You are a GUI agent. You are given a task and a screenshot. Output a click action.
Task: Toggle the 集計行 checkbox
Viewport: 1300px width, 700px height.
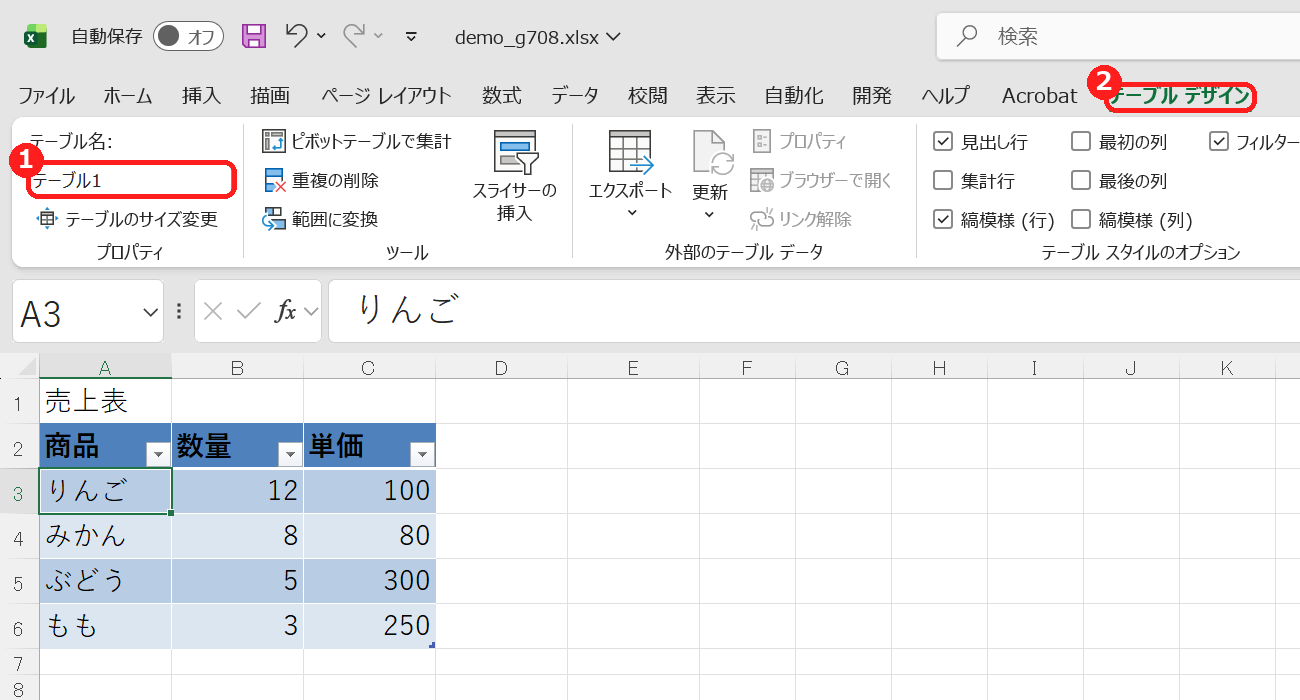coord(943,181)
